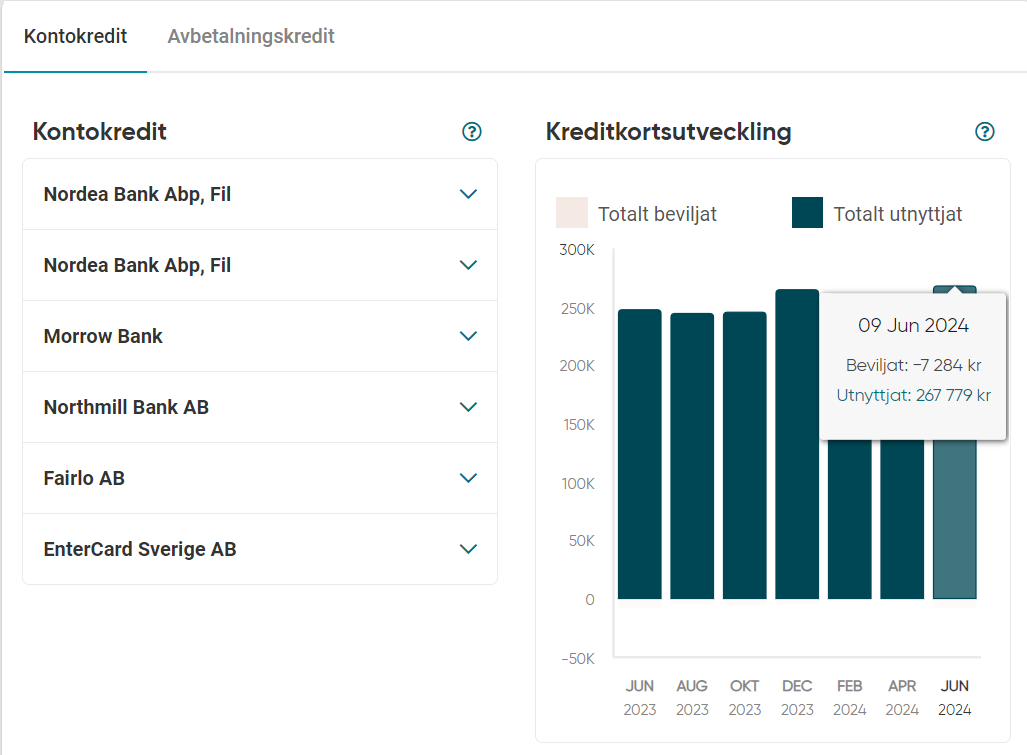1027x755 pixels.
Task: Click the DEC 2023 bar in chart
Action: tap(797, 445)
